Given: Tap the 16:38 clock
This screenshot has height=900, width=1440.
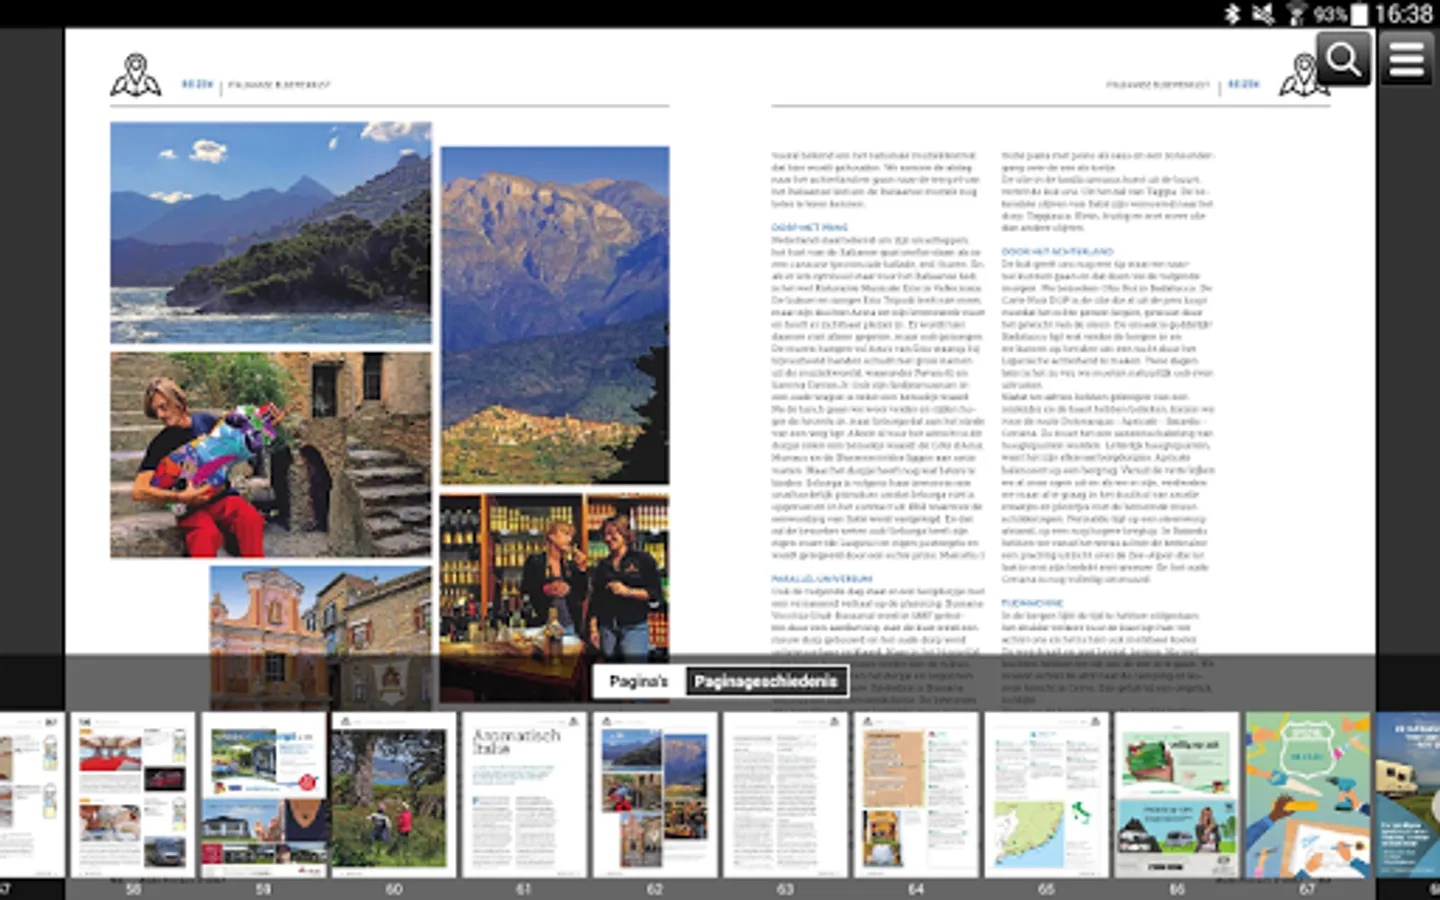Looking at the screenshot, I should 1404,14.
